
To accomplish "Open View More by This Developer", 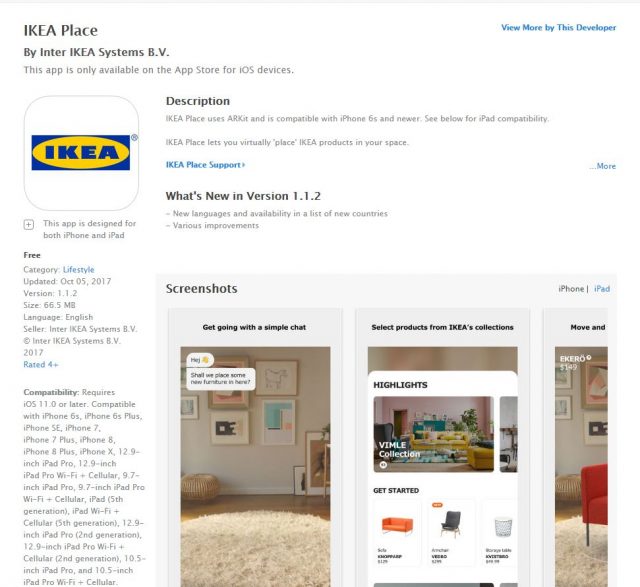I will [x=558, y=28].
